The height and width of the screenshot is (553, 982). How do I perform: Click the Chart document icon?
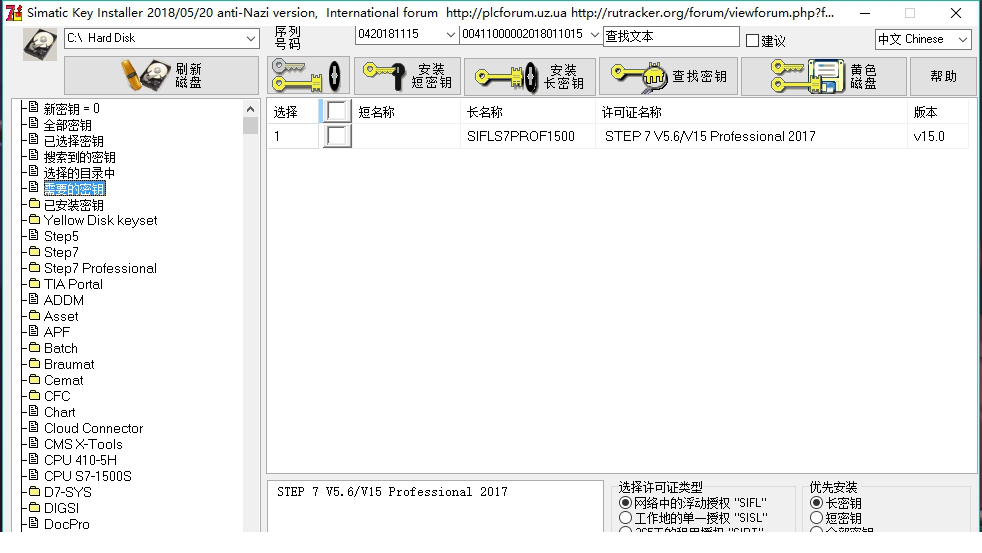[34, 411]
